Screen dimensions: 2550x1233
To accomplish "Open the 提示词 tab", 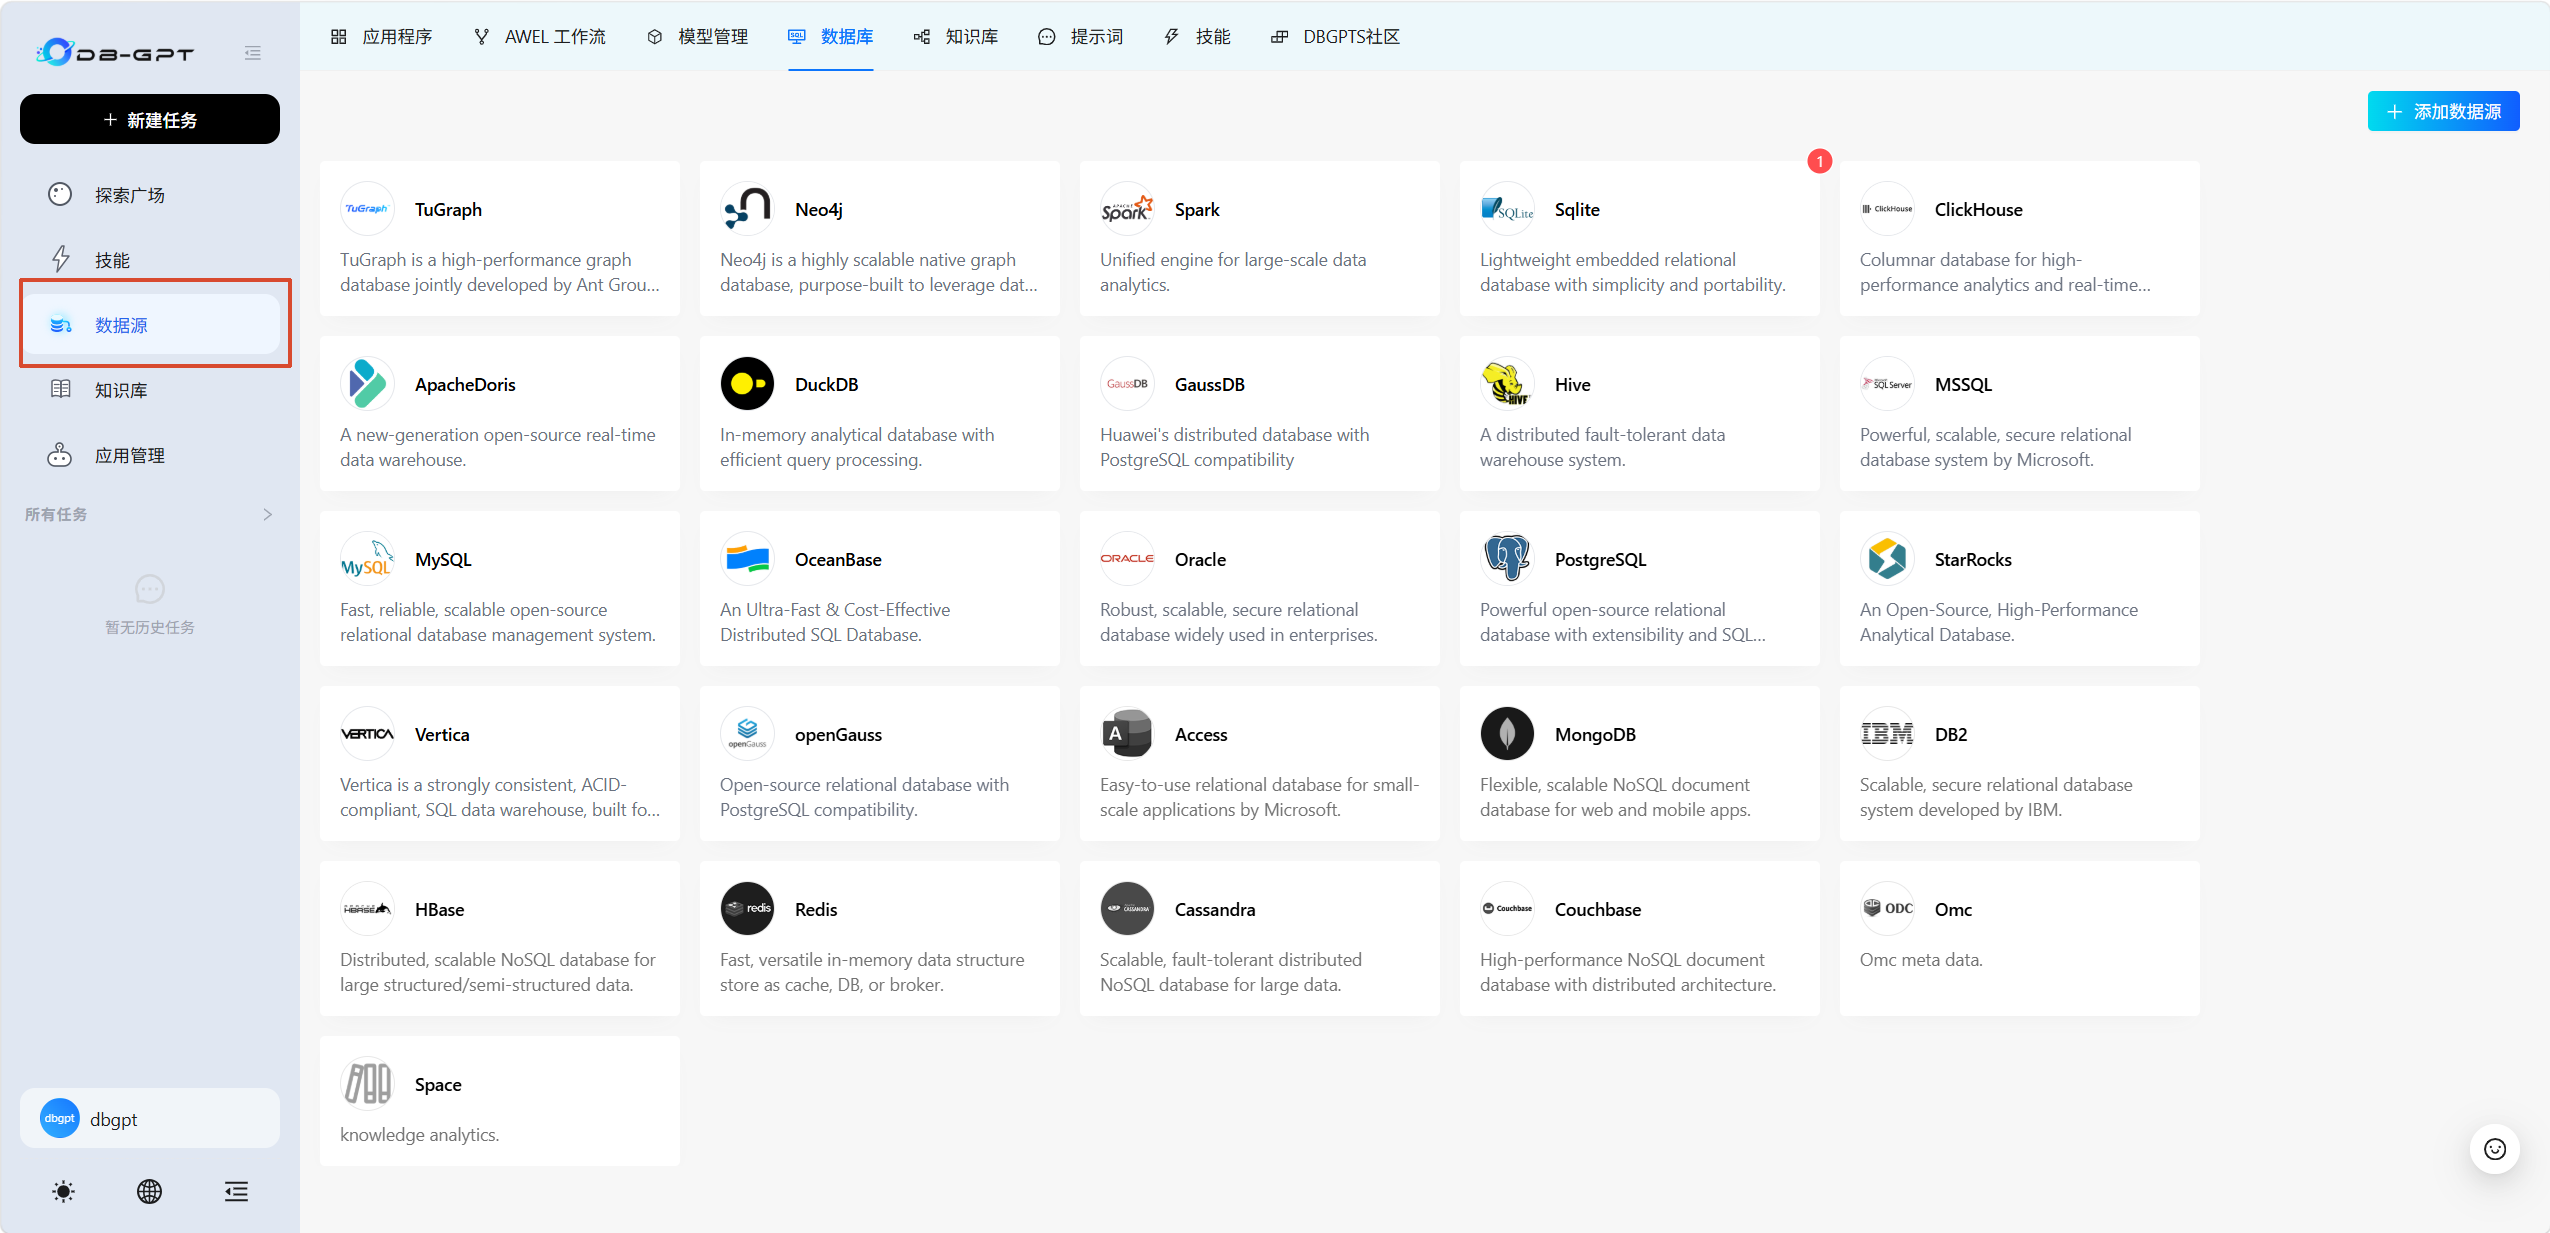I will 1080,37.
